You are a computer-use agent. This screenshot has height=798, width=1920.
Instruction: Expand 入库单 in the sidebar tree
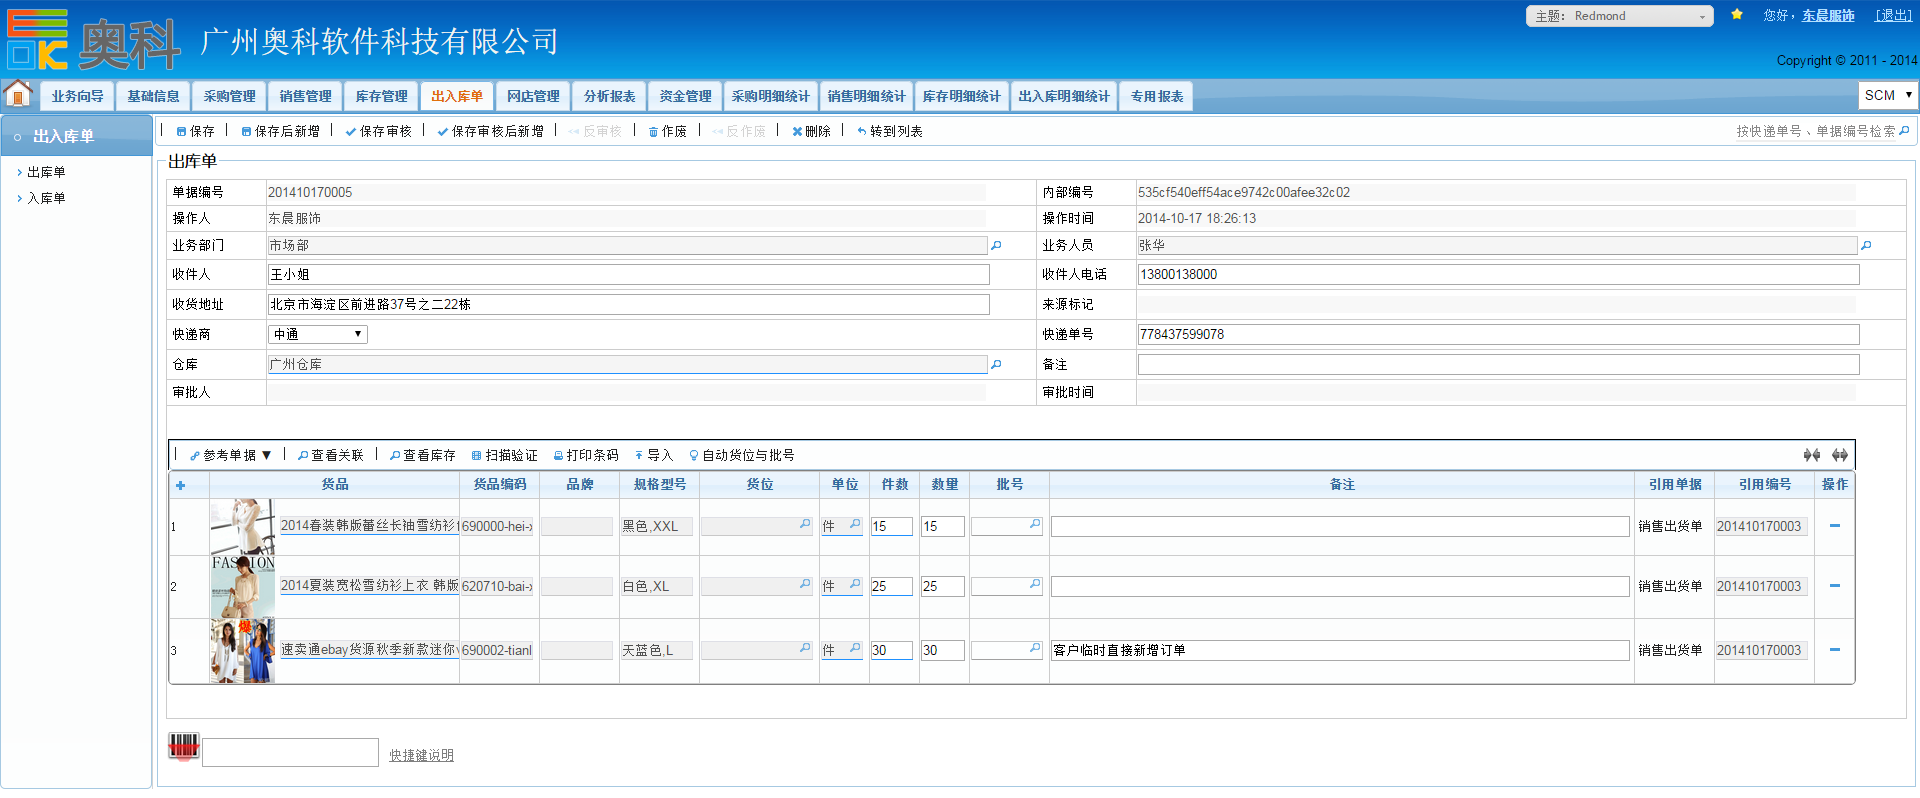pyautogui.click(x=46, y=198)
